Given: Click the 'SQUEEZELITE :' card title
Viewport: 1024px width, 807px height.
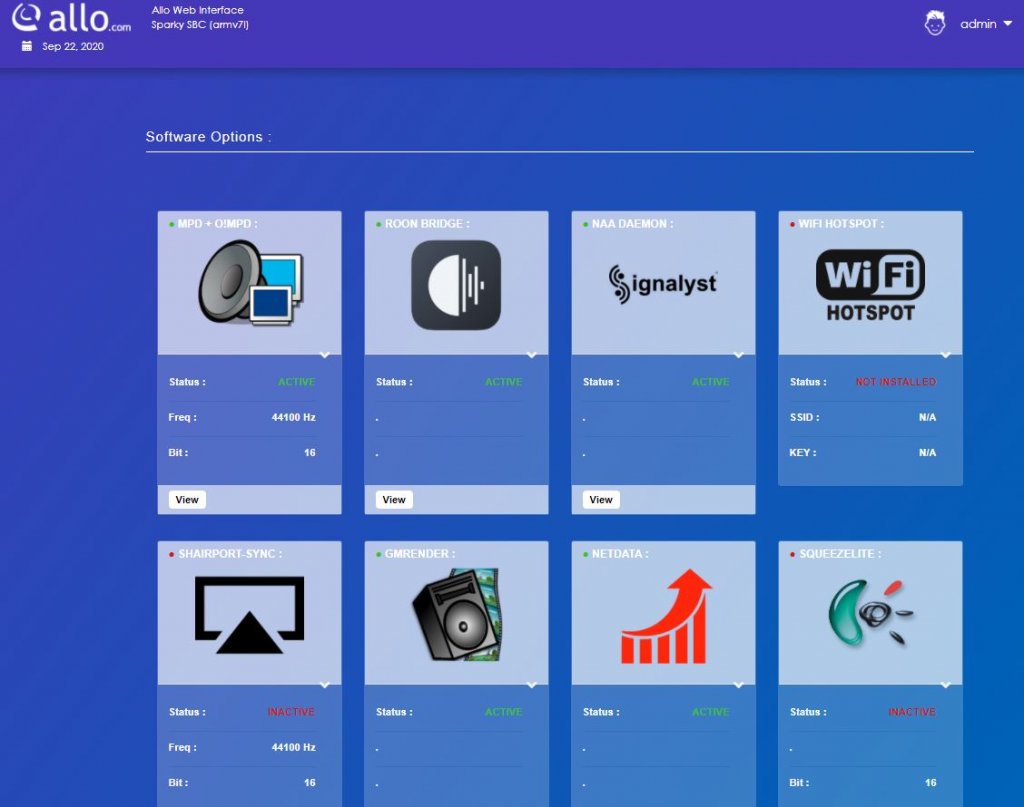Looking at the screenshot, I should 840,554.
